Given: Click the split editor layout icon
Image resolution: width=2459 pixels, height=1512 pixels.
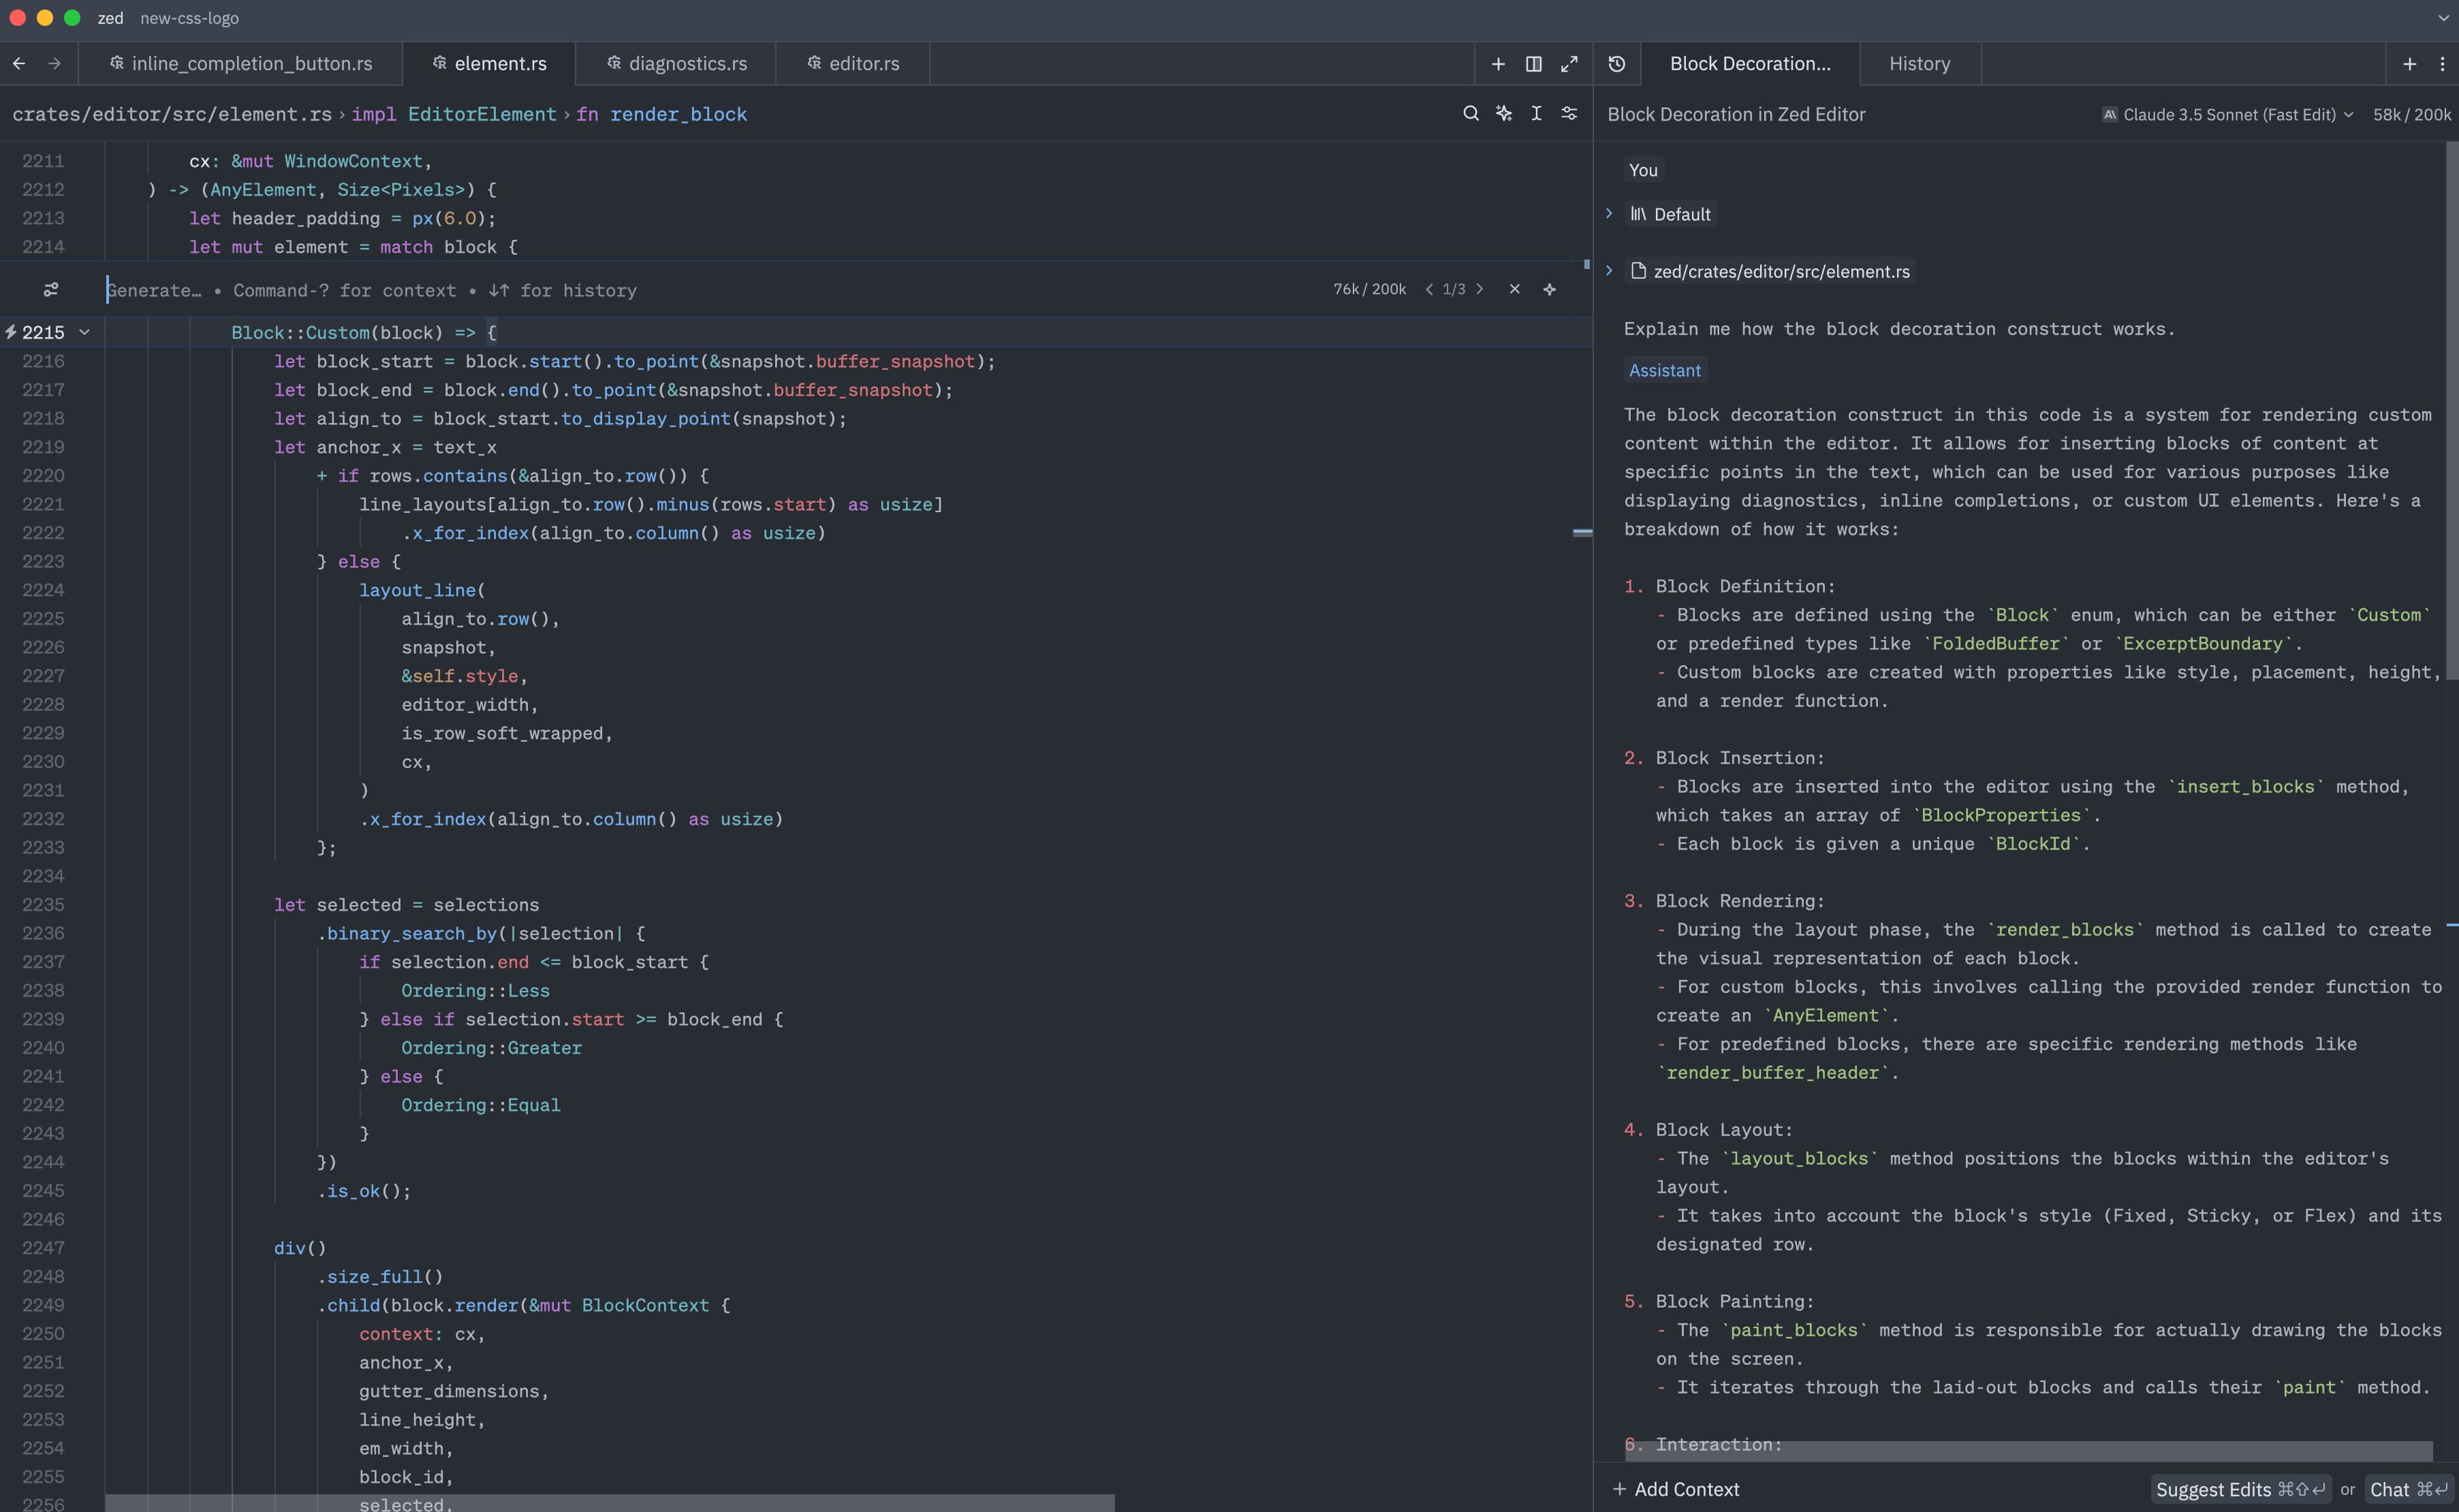Looking at the screenshot, I should (x=1533, y=63).
